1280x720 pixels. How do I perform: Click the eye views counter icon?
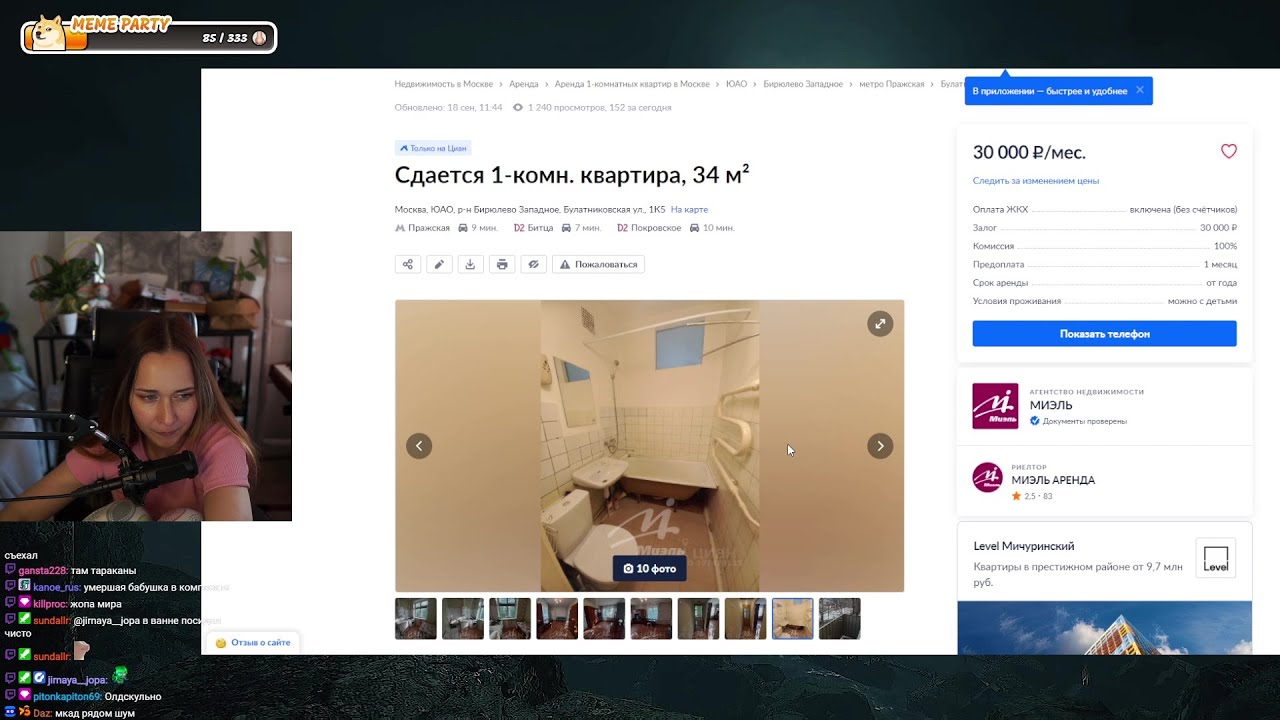point(518,107)
